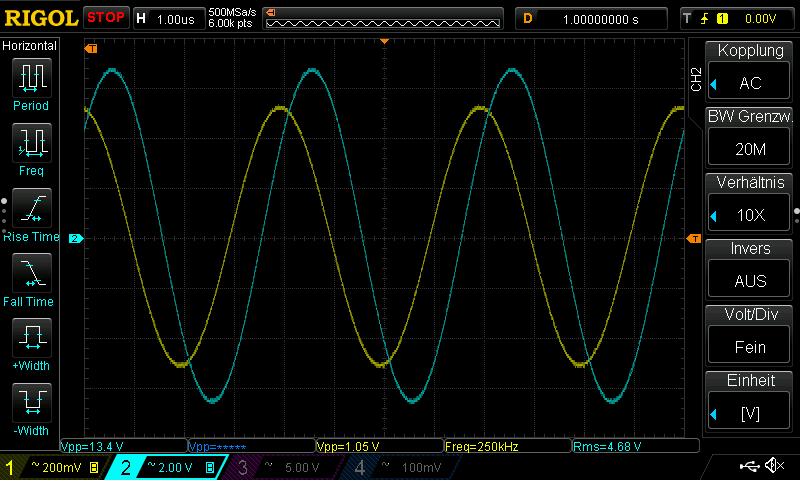Click the waveform memory overview bar

(383, 23)
